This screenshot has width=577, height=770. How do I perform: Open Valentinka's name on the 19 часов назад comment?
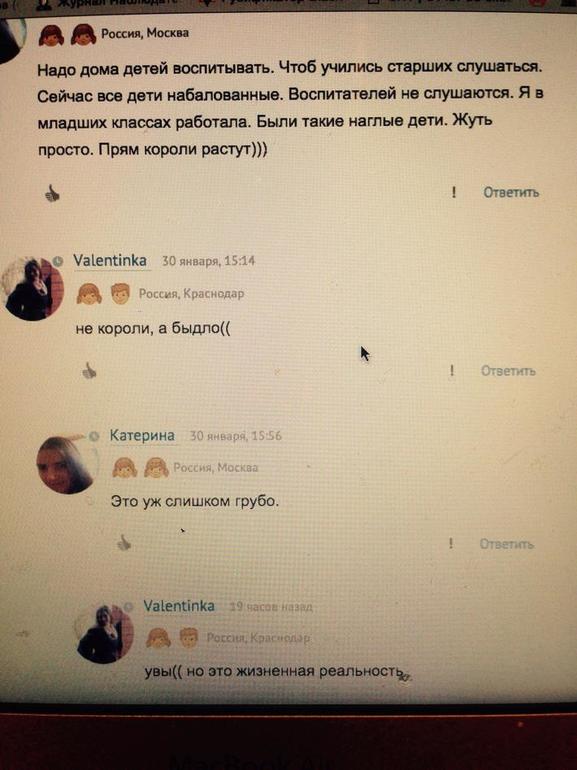[179, 606]
